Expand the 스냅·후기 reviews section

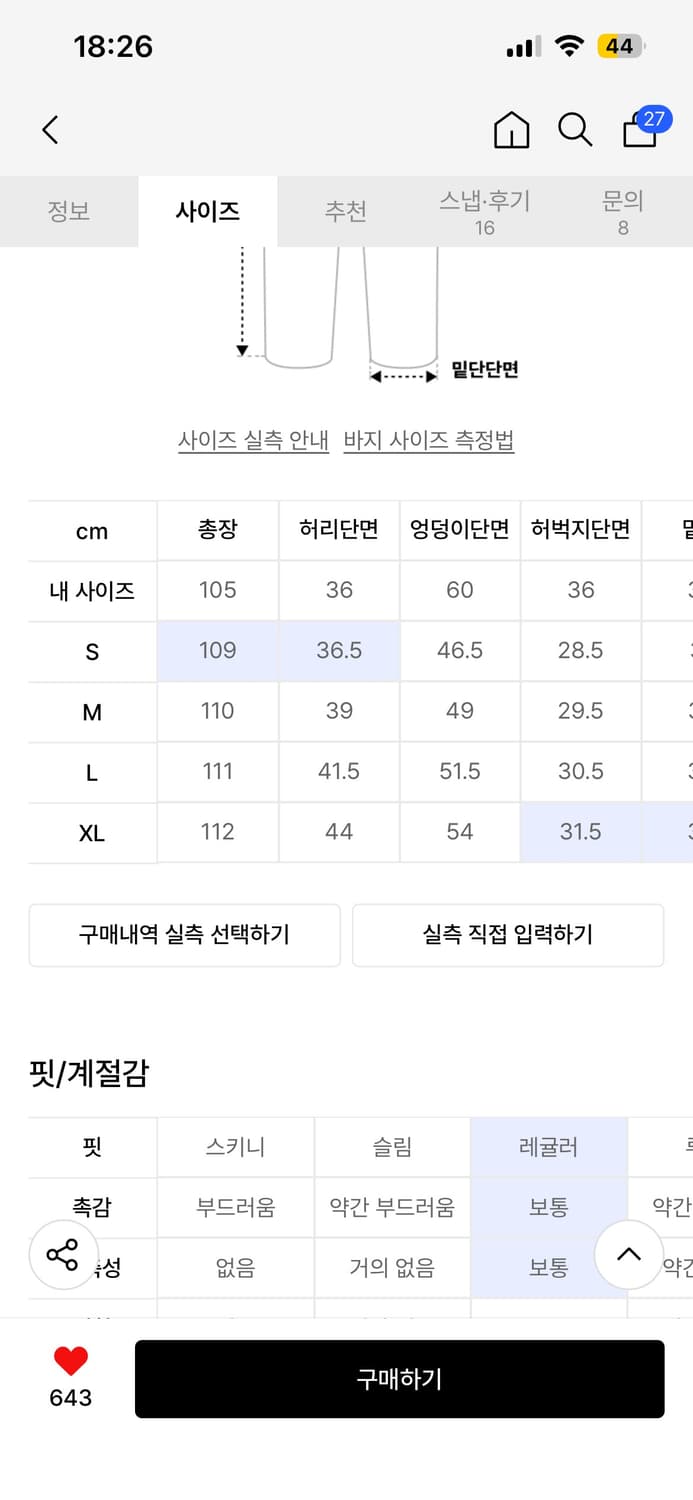tap(485, 212)
